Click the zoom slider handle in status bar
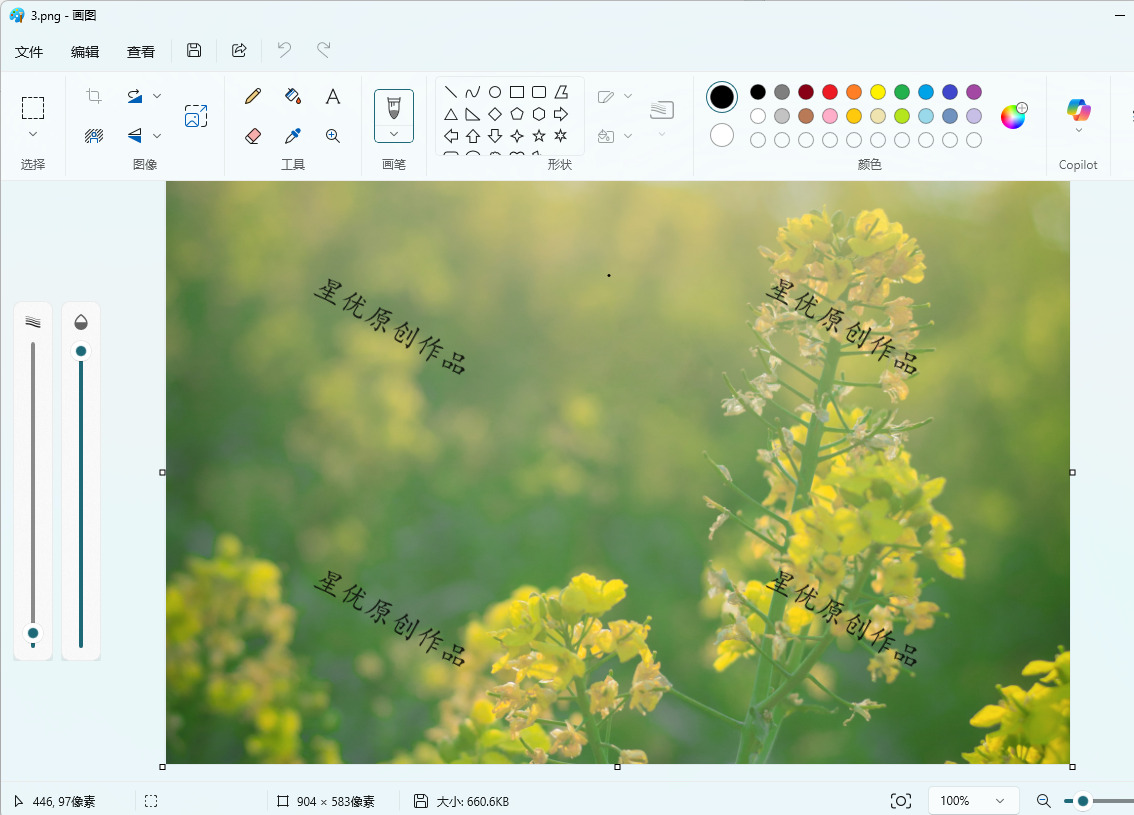 pyautogui.click(x=1083, y=801)
